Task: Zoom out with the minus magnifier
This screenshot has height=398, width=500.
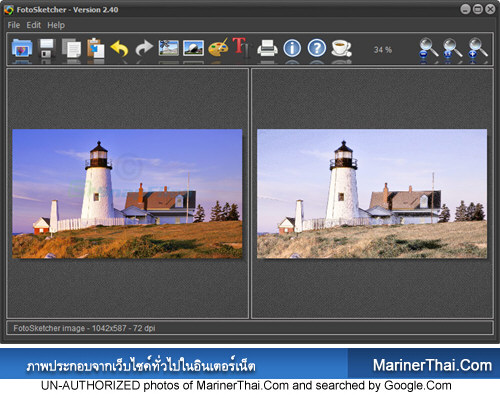Action: pos(428,48)
